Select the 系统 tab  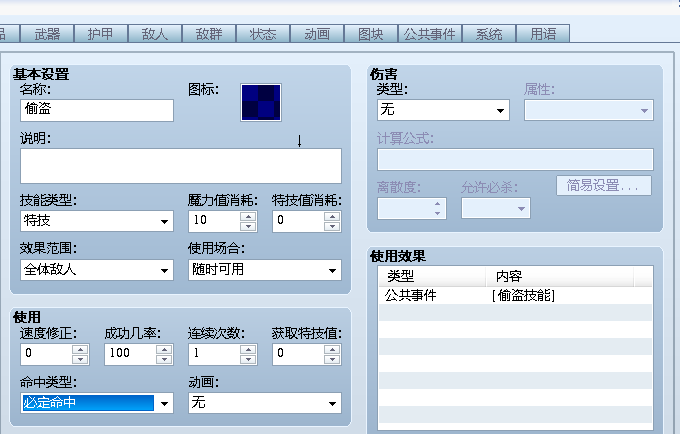(x=489, y=34)
